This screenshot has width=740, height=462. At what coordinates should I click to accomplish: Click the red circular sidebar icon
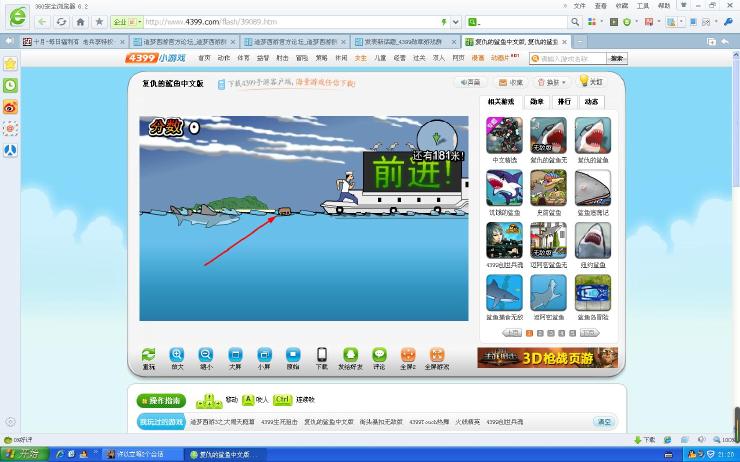click(x=10, y=128)
